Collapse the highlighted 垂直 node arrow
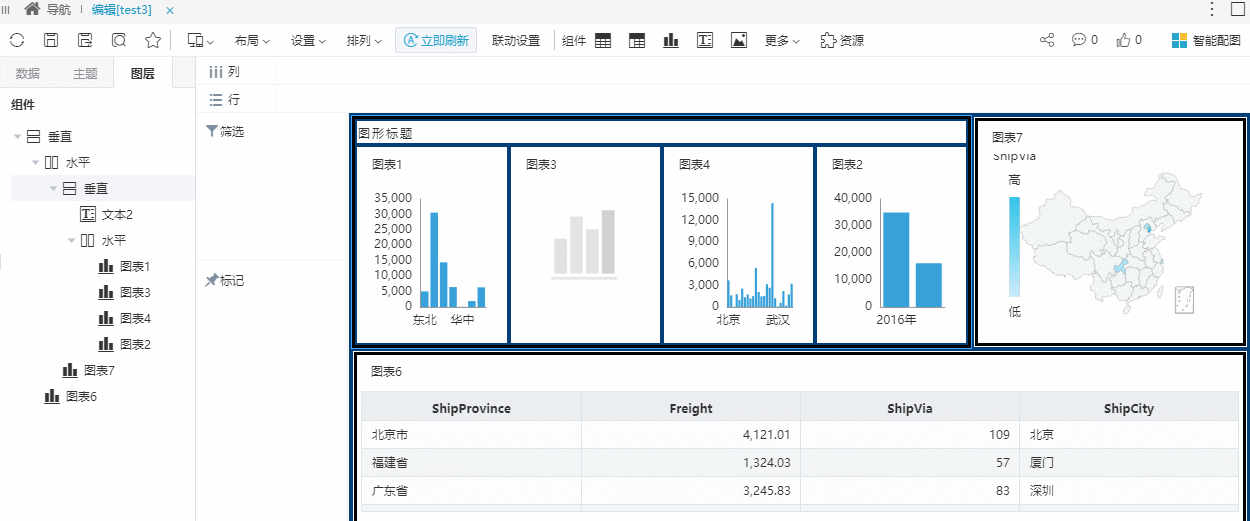Screen dimensions: 1250x521 click(x=53, y=189)
